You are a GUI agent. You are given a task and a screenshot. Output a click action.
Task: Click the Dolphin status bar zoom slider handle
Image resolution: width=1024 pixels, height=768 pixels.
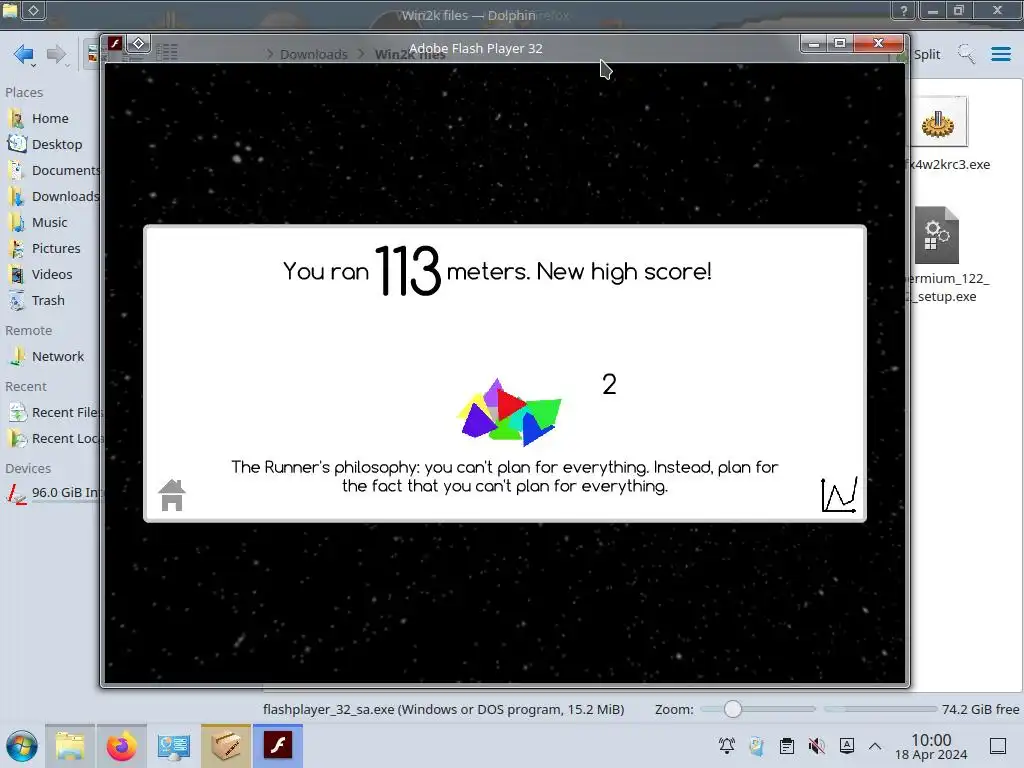click(733, 709)
